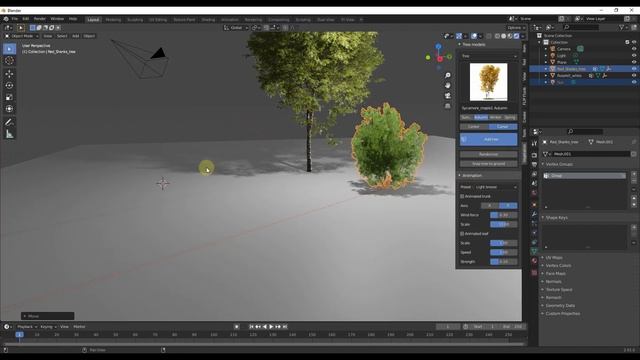Open the Material properties tab icon
The image size is (640, 360).
pos(534,261)
